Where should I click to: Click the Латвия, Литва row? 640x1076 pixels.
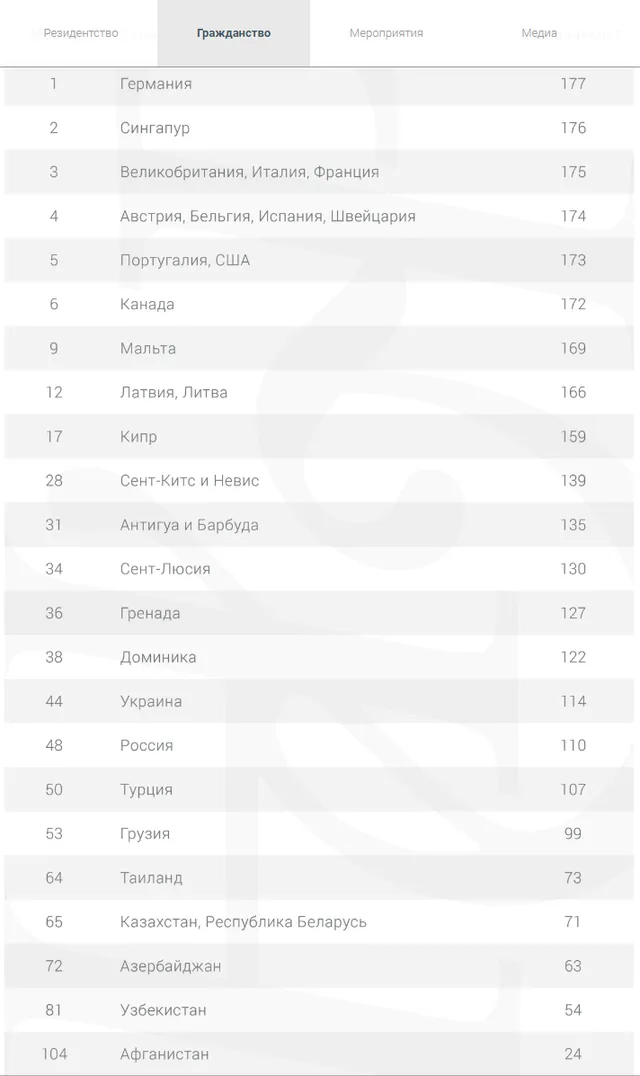click(174, 392)
